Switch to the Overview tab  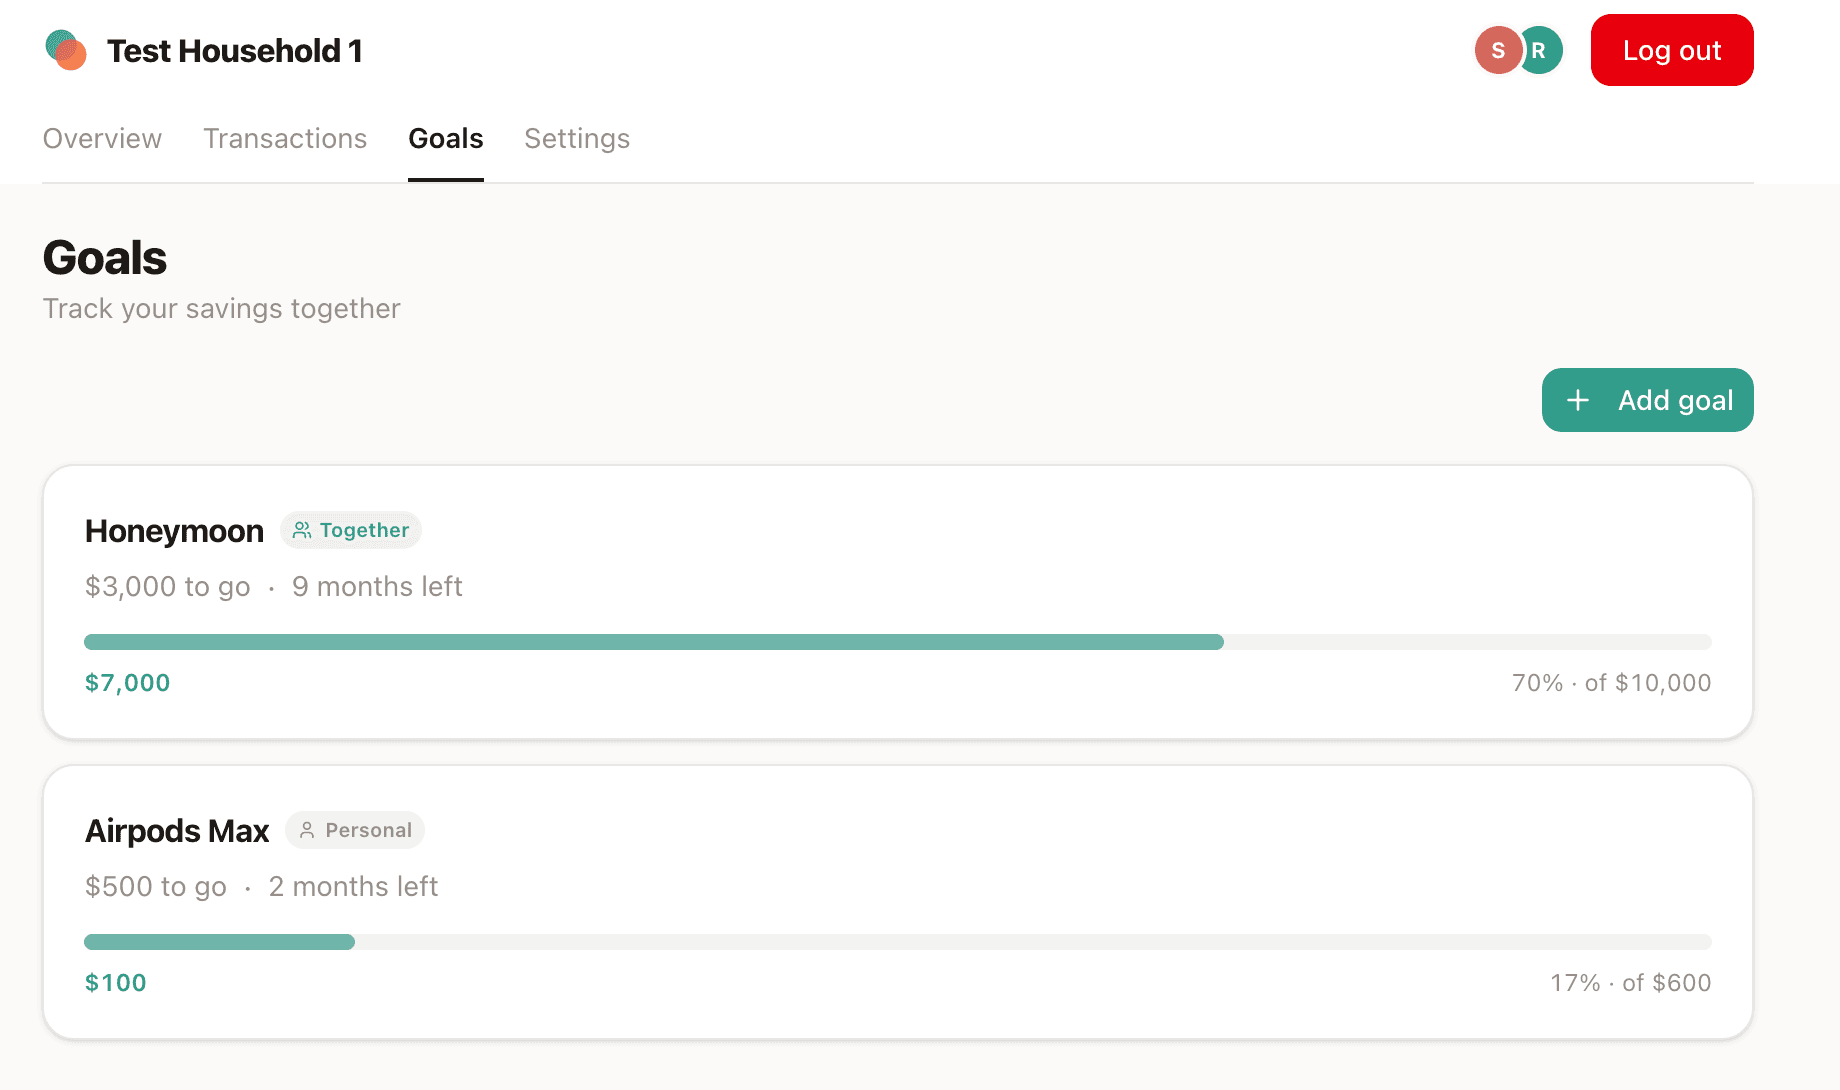[101, 139]
